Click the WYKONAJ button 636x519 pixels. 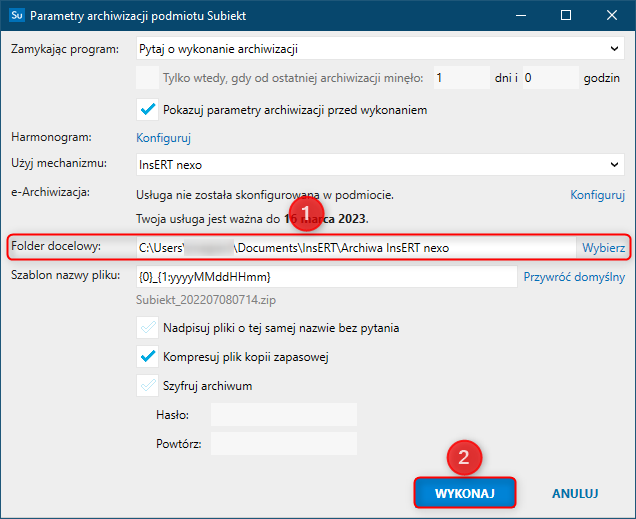tap(465, 493)
